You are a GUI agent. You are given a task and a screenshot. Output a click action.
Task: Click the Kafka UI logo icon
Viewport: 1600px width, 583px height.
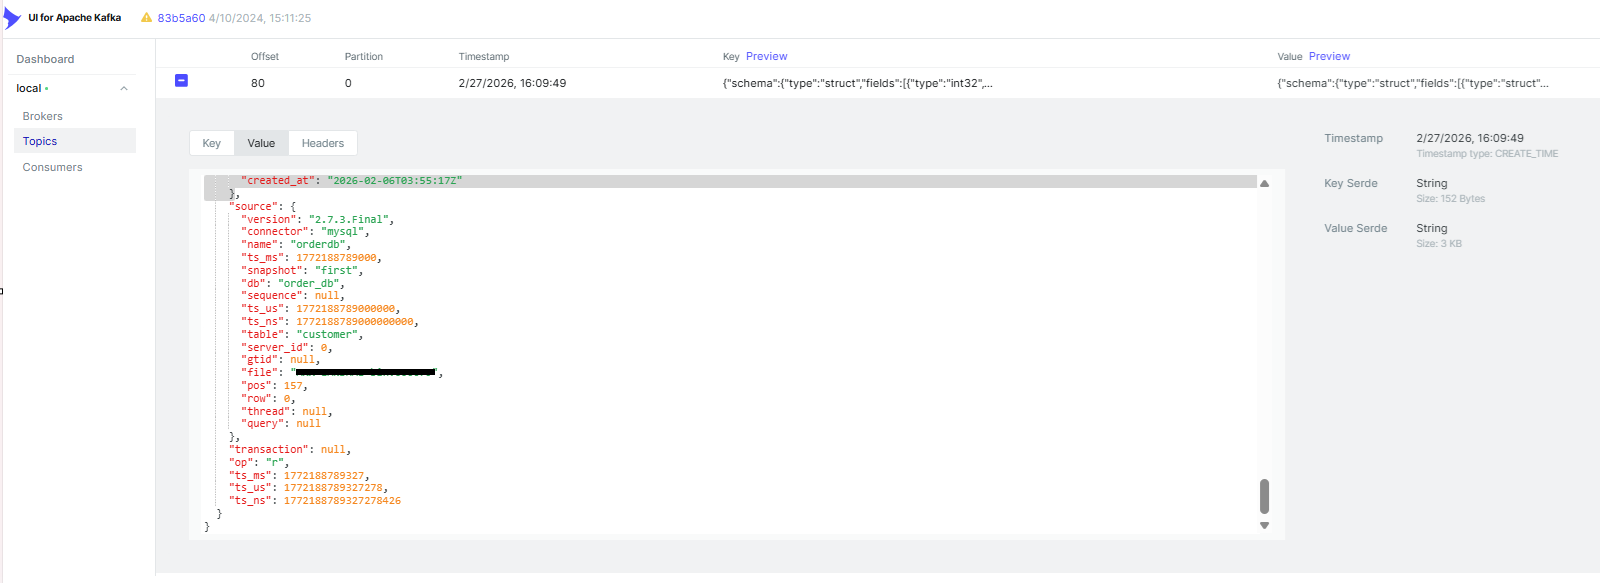[x=11, y=18]
